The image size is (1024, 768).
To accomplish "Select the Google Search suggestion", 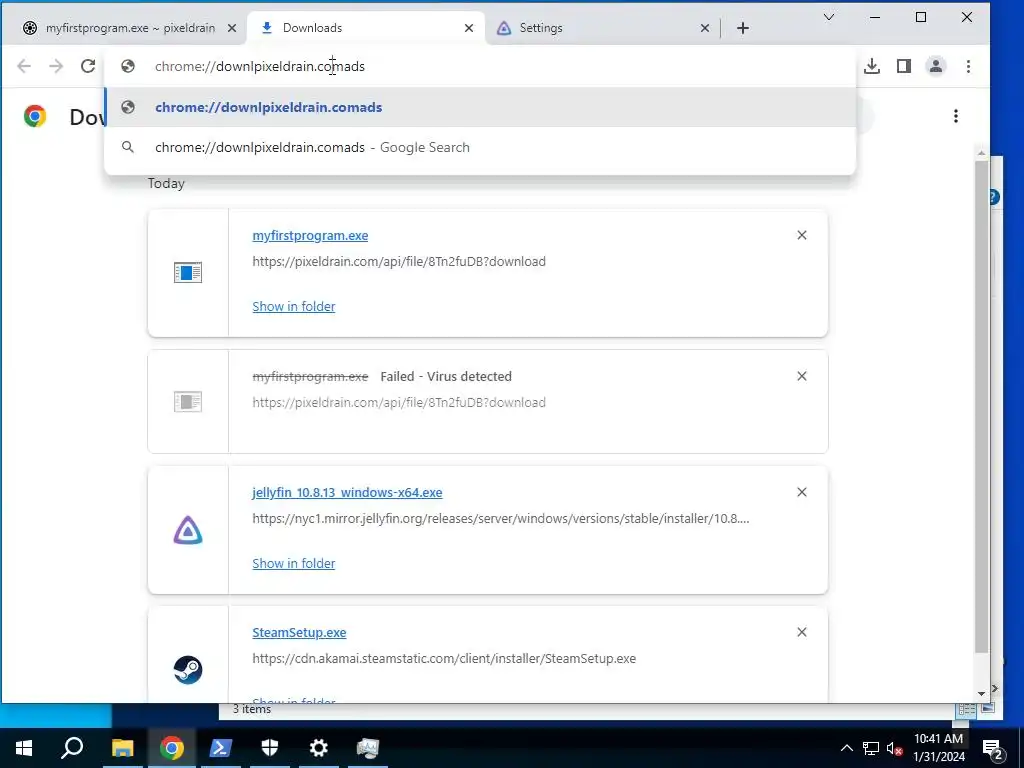I will [480, 148].
